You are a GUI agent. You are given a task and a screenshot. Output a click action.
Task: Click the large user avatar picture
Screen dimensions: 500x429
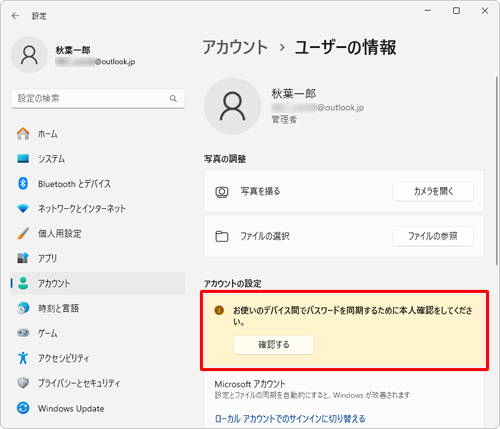click(232, 106)
